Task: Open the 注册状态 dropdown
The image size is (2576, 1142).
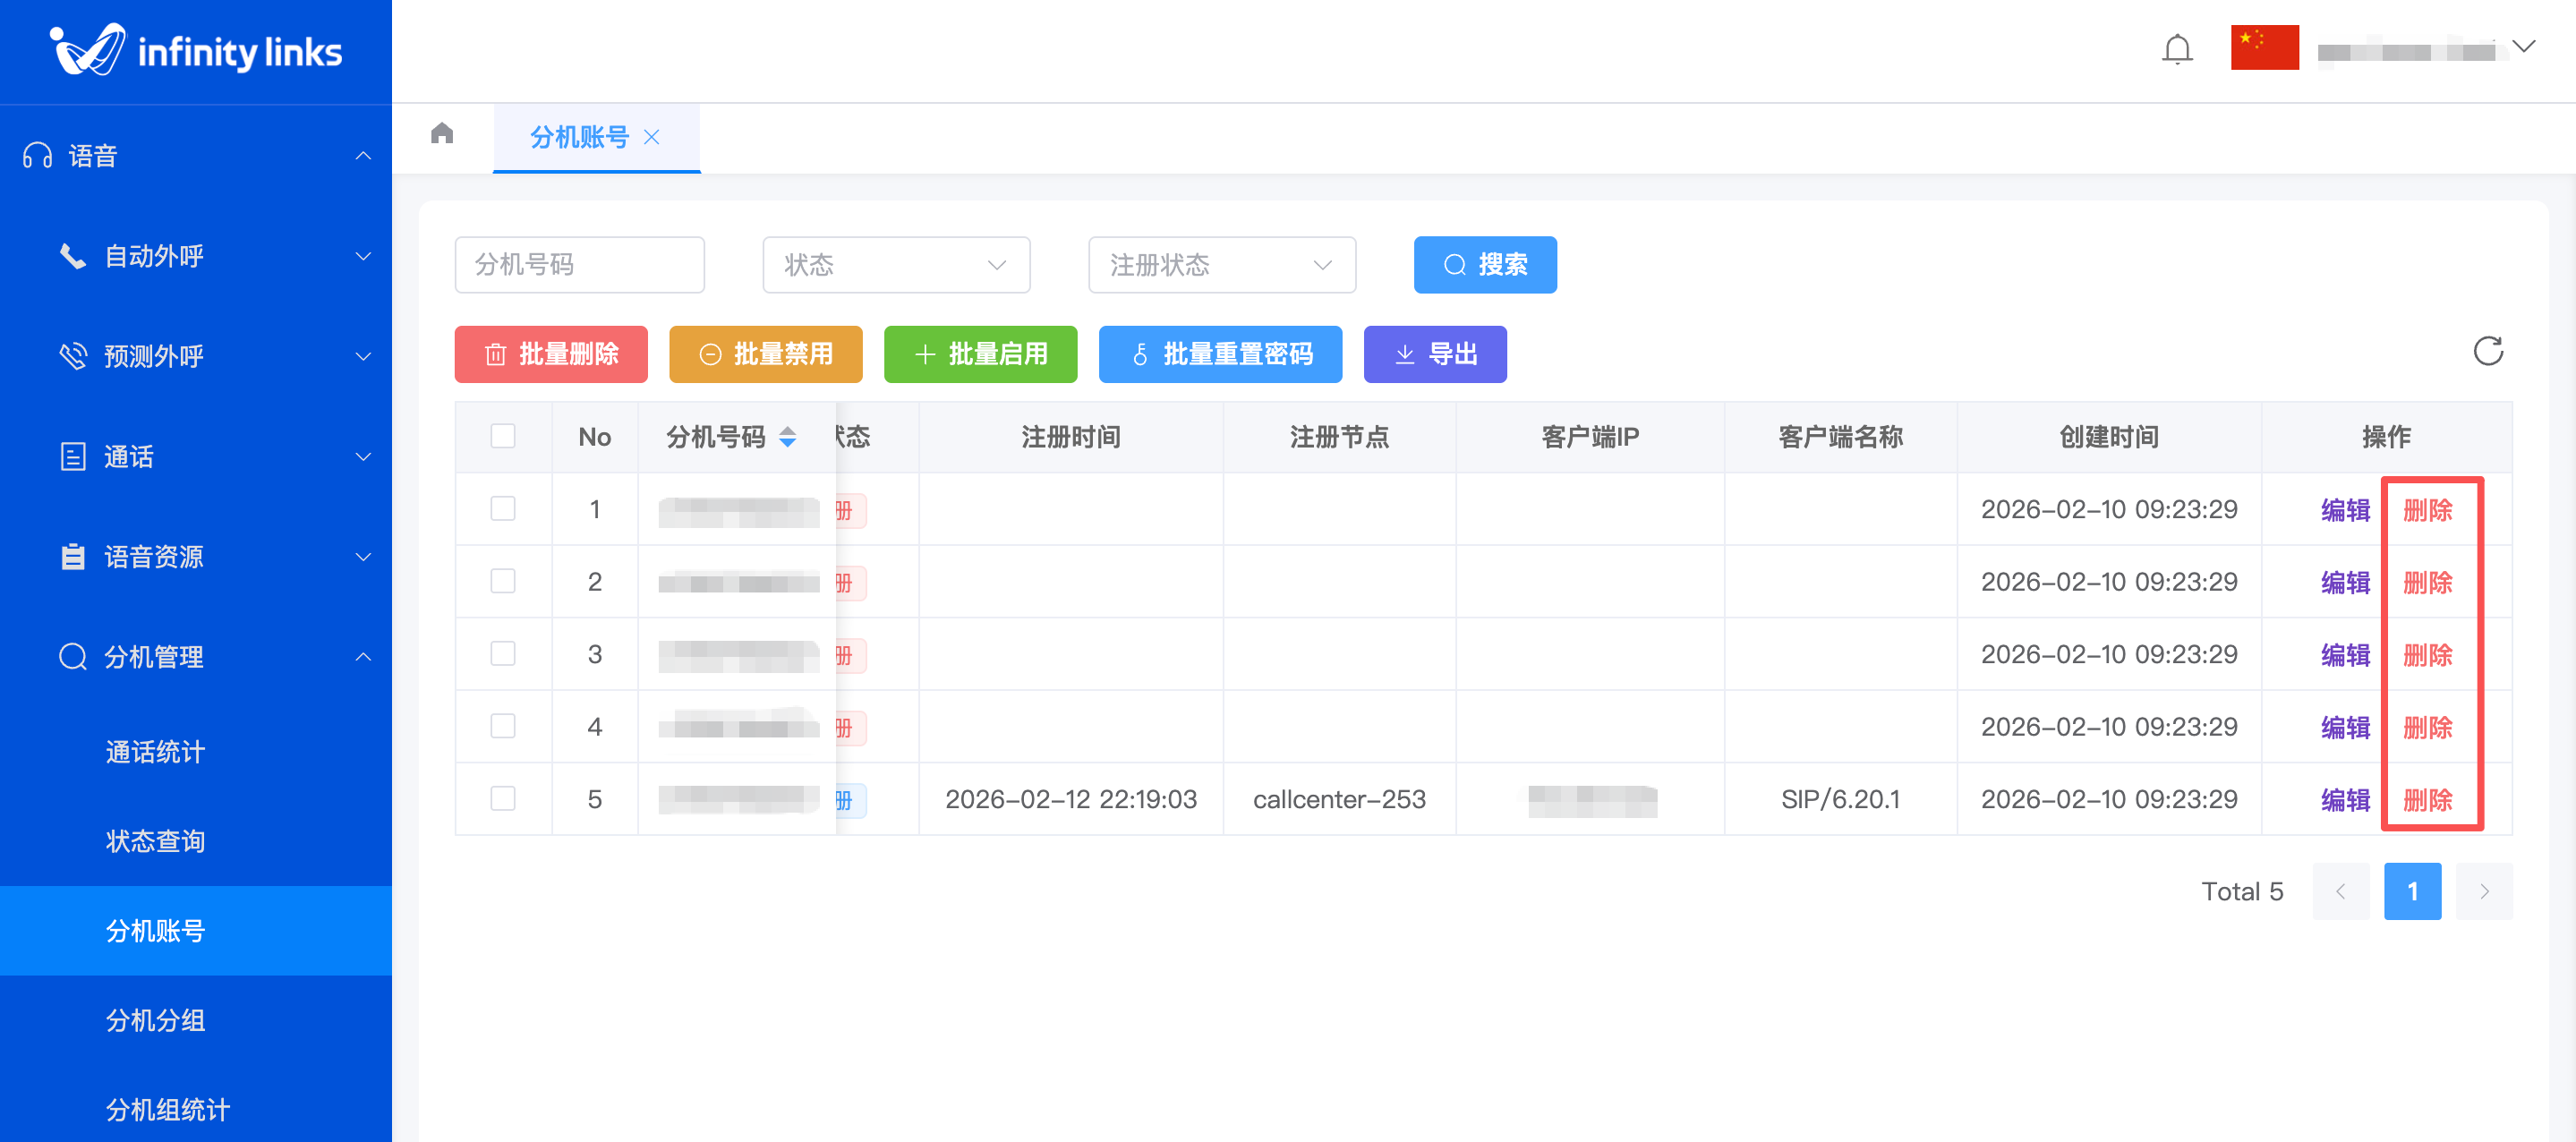Action: (1221, 265)
